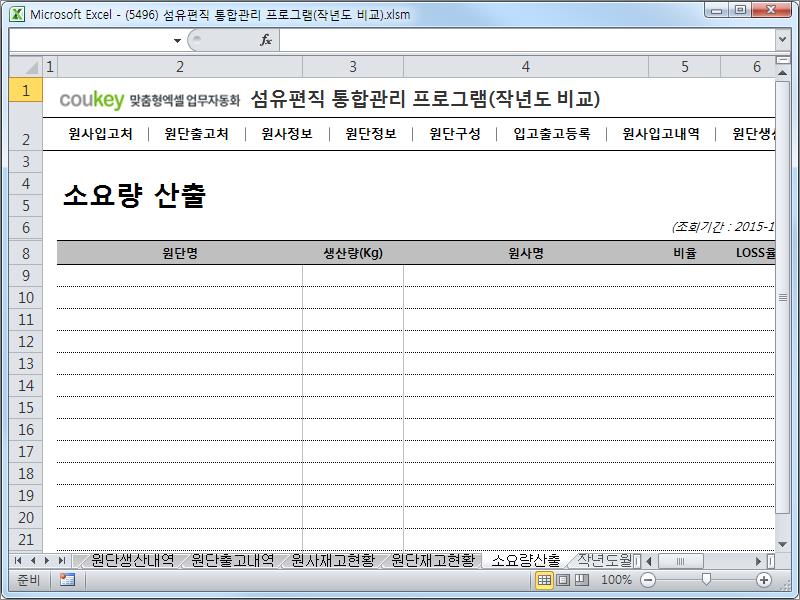Click vertical scrollbar down arrow
Viewport: 800px width, 600px height.
(782, 544)
